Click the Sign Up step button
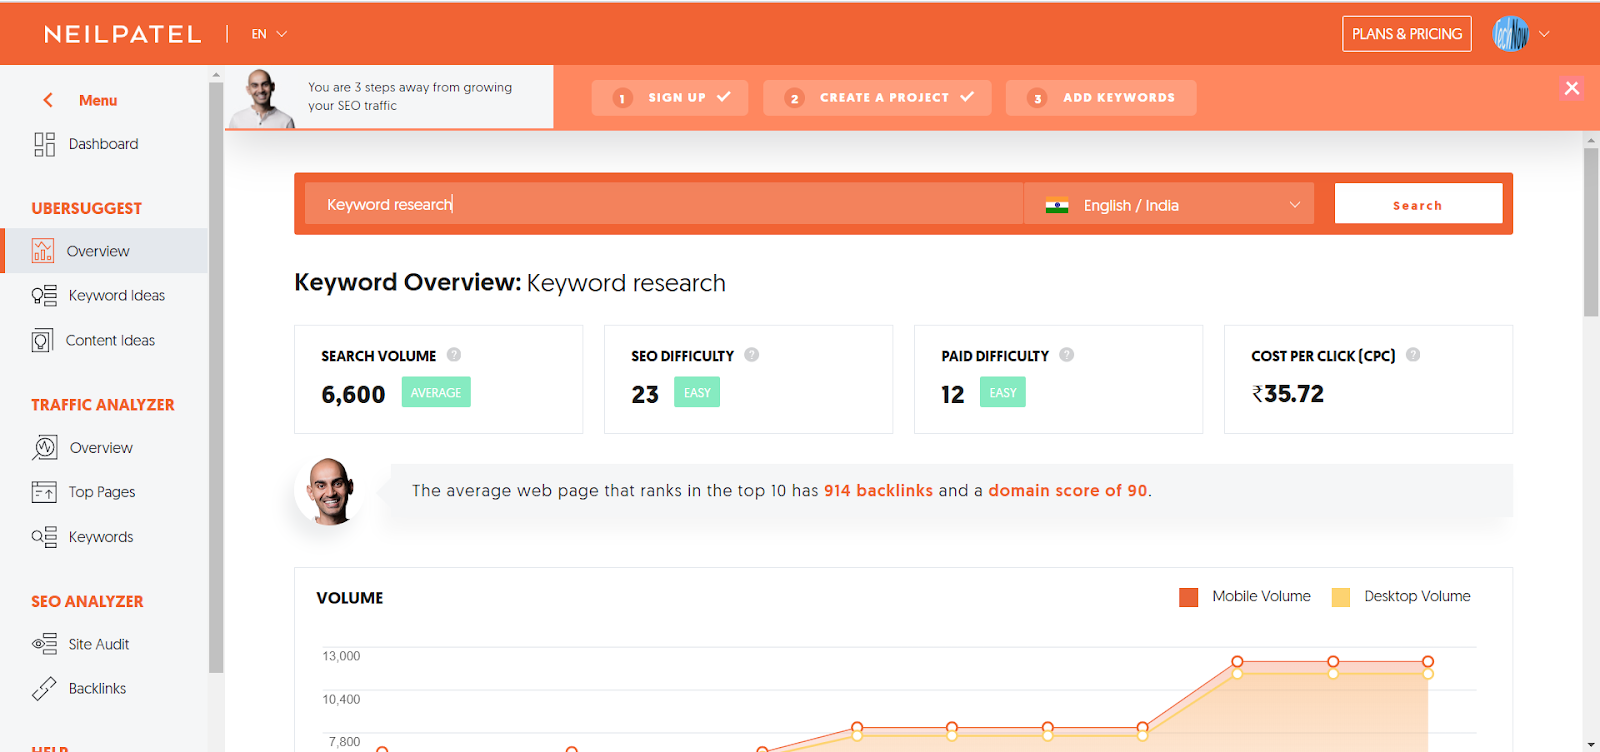This screenshot has height=752, width=1600. [670, 98]
